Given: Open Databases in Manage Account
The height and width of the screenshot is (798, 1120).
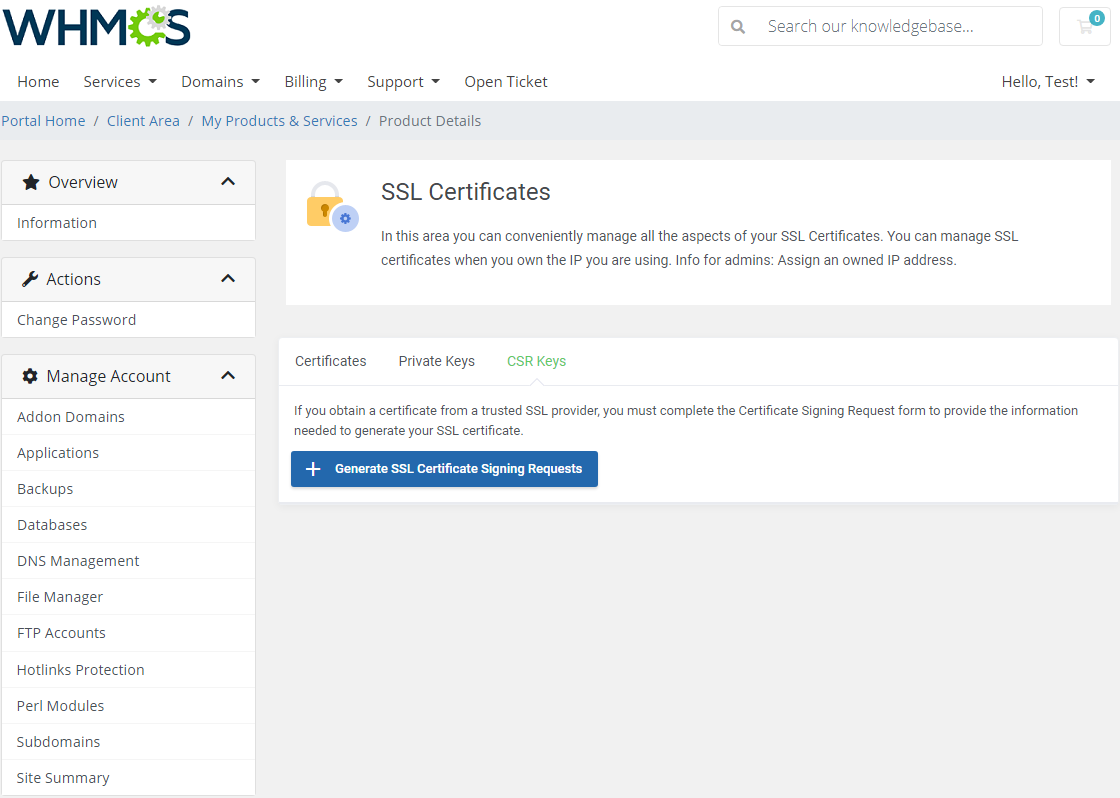Looking at the screenshot, I should pos(129,525).
